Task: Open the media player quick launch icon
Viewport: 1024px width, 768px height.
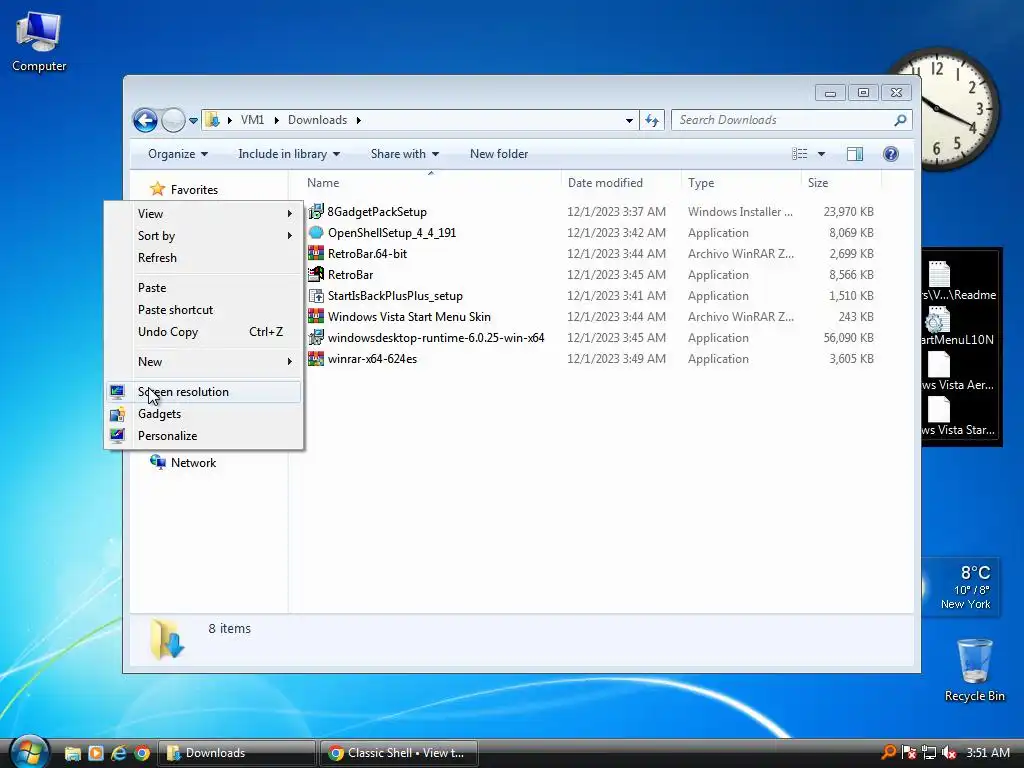Action: (x=96, y=753)
